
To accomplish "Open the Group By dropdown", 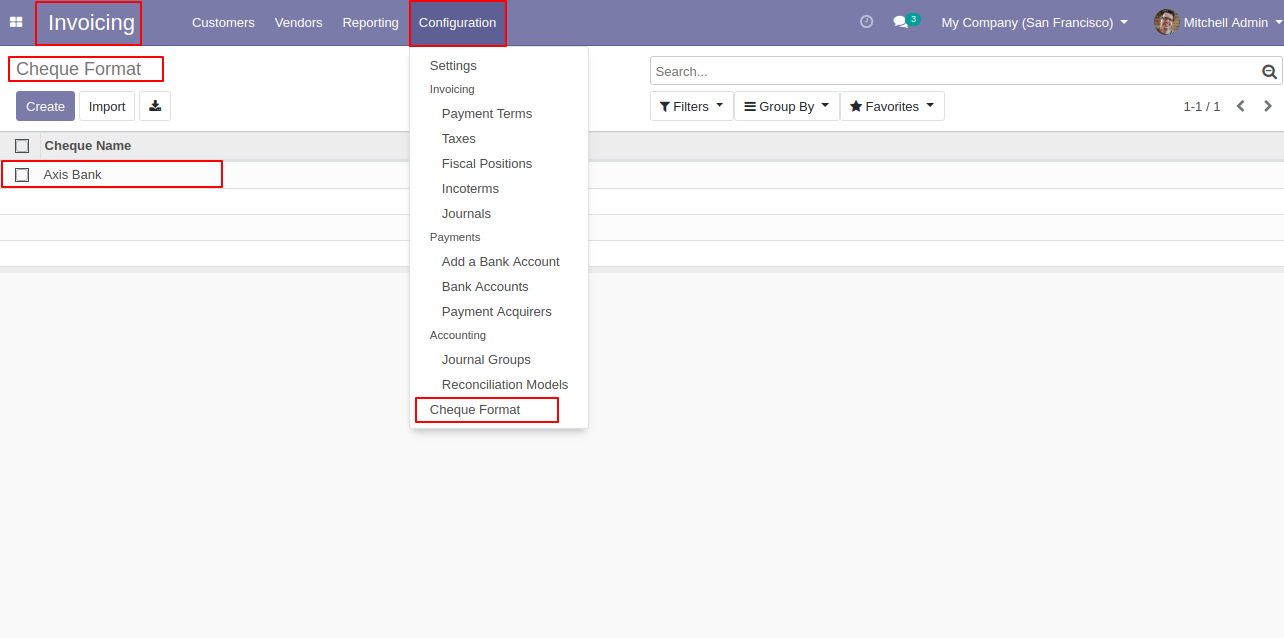I will click(x=787, y=106).
